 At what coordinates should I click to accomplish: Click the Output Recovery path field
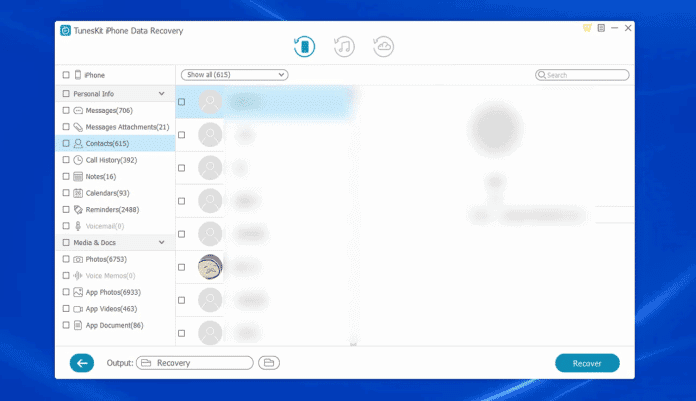[194, 363]
